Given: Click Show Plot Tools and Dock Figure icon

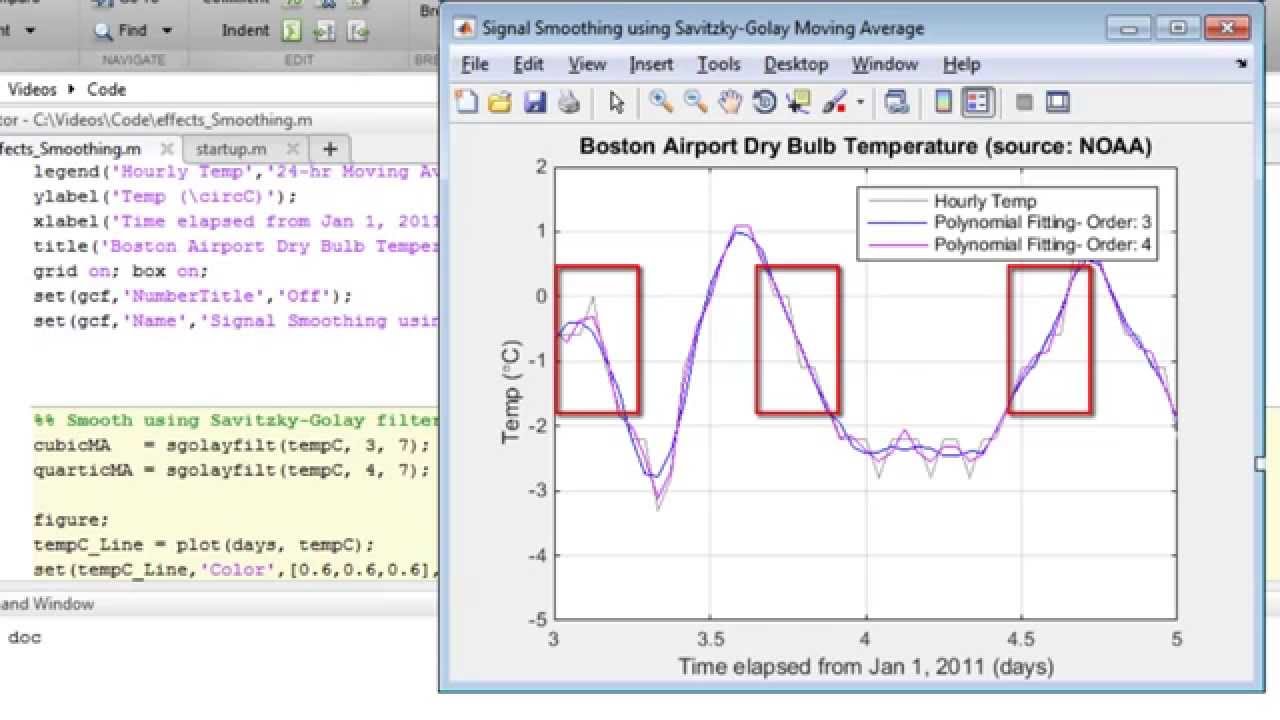Looking at the screenshot, I should 1058,101.
